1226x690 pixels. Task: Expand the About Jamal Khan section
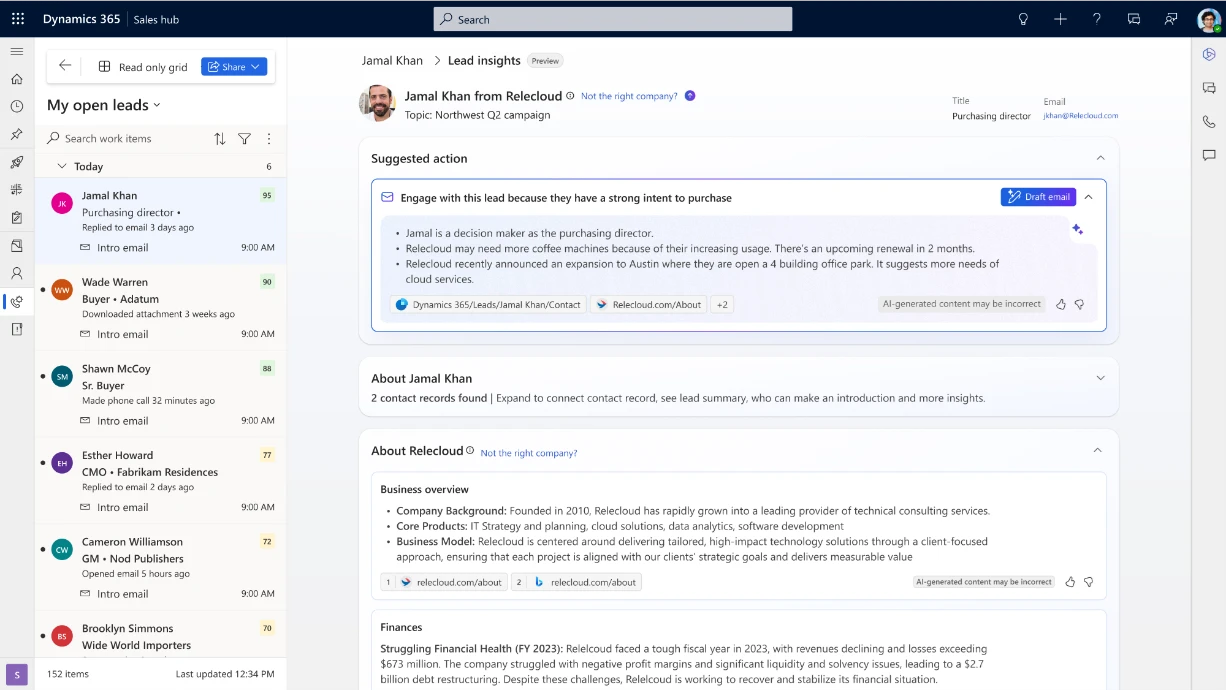pyautogui.click(x=1101, y=378)
